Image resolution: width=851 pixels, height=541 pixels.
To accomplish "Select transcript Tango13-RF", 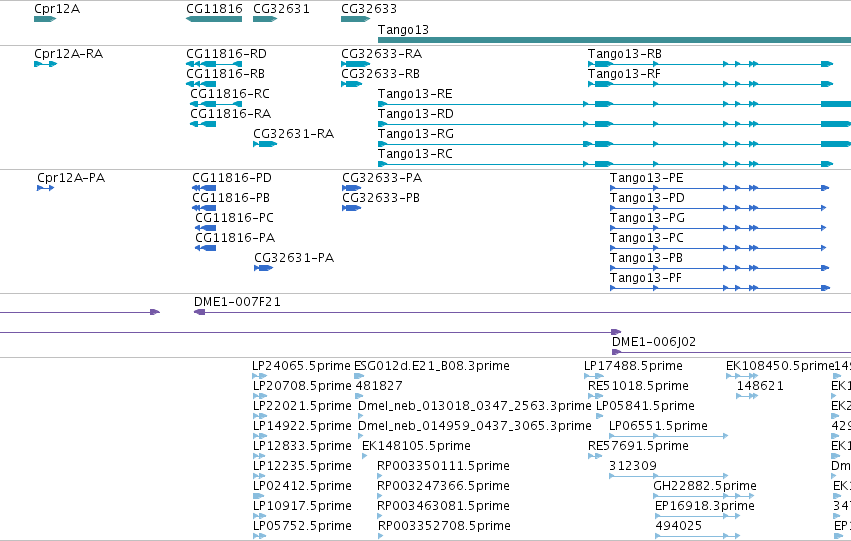I will coord(624,74).
